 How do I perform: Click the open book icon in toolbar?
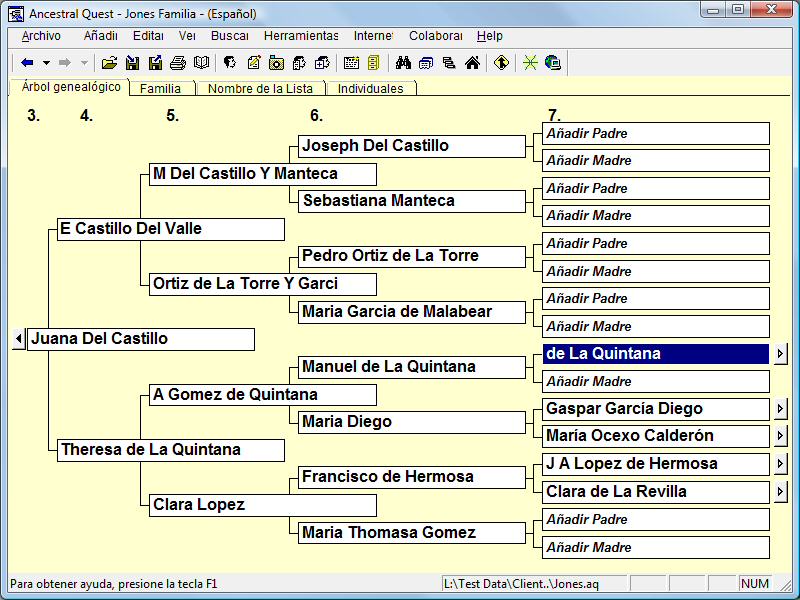202,63
